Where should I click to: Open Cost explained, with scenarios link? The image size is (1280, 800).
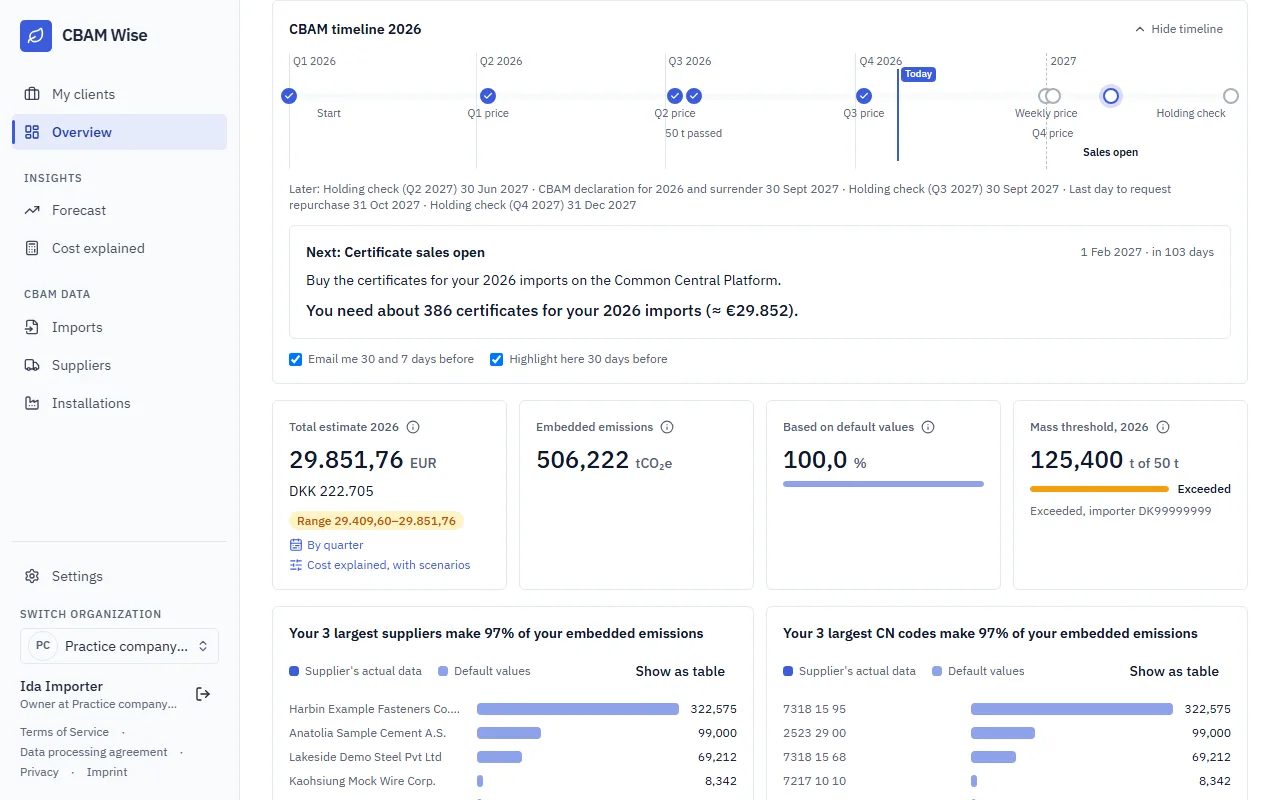(380, 565)
